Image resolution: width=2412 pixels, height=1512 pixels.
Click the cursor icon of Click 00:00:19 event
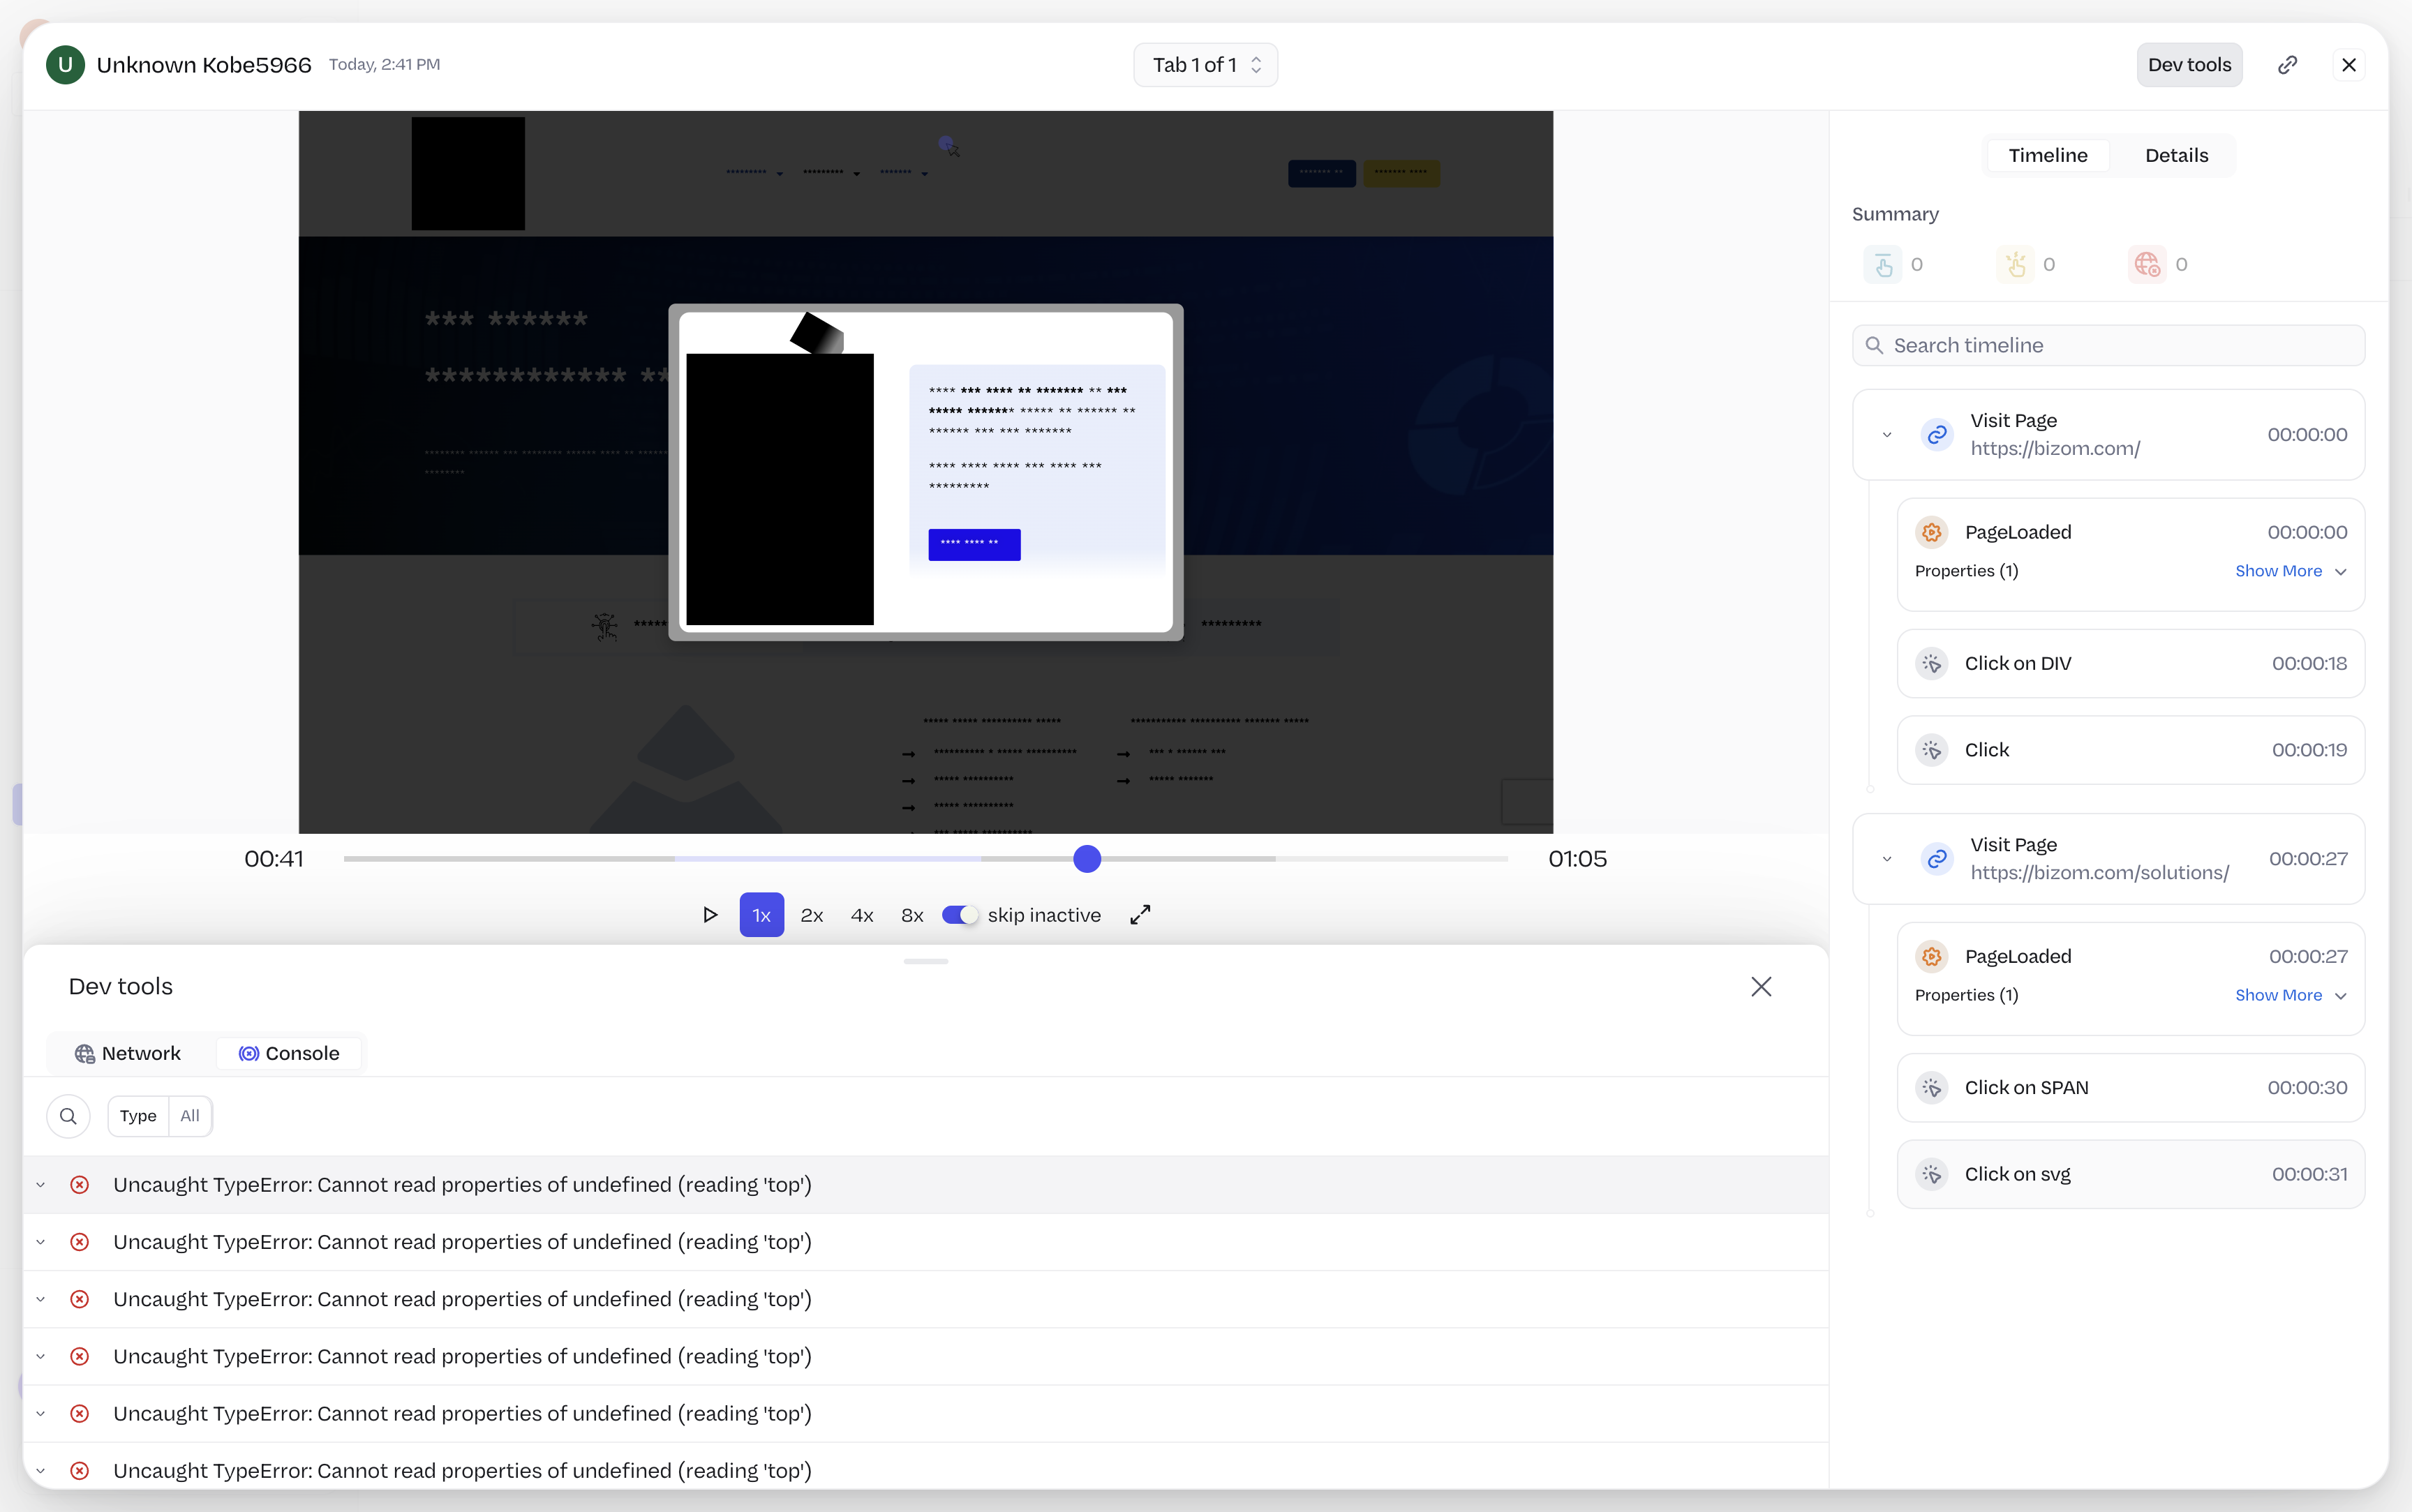[1932, 750]
